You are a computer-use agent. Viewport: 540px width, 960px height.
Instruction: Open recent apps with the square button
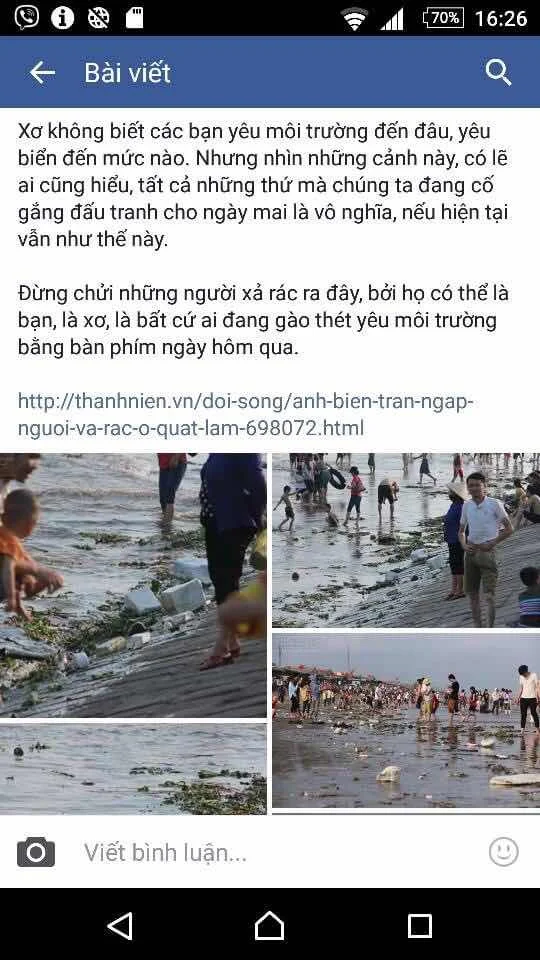[x=420, y=926]
